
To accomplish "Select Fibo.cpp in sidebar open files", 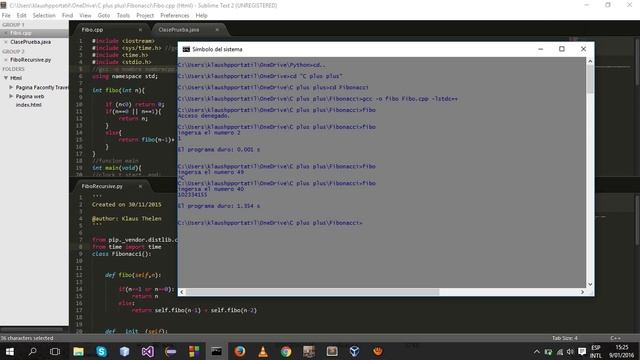I will click(34, 33).
